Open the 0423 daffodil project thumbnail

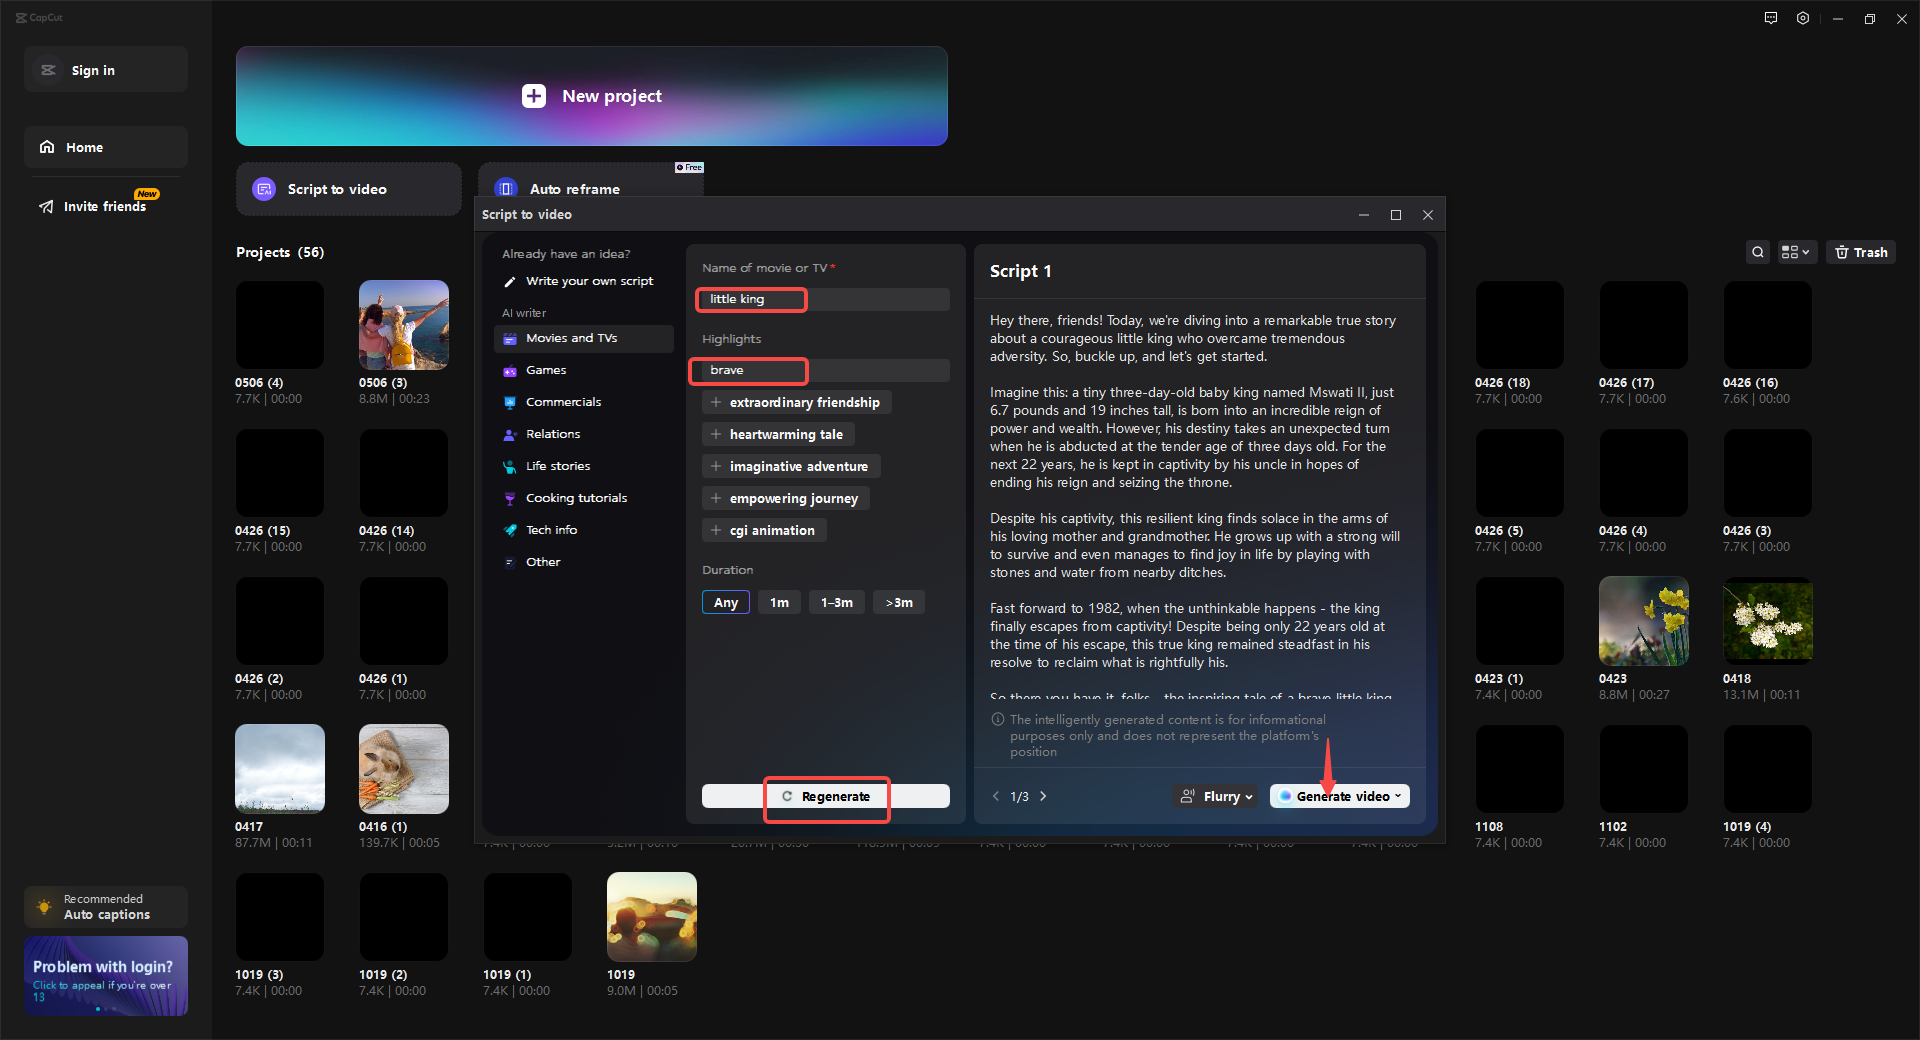click(1644, 621)
